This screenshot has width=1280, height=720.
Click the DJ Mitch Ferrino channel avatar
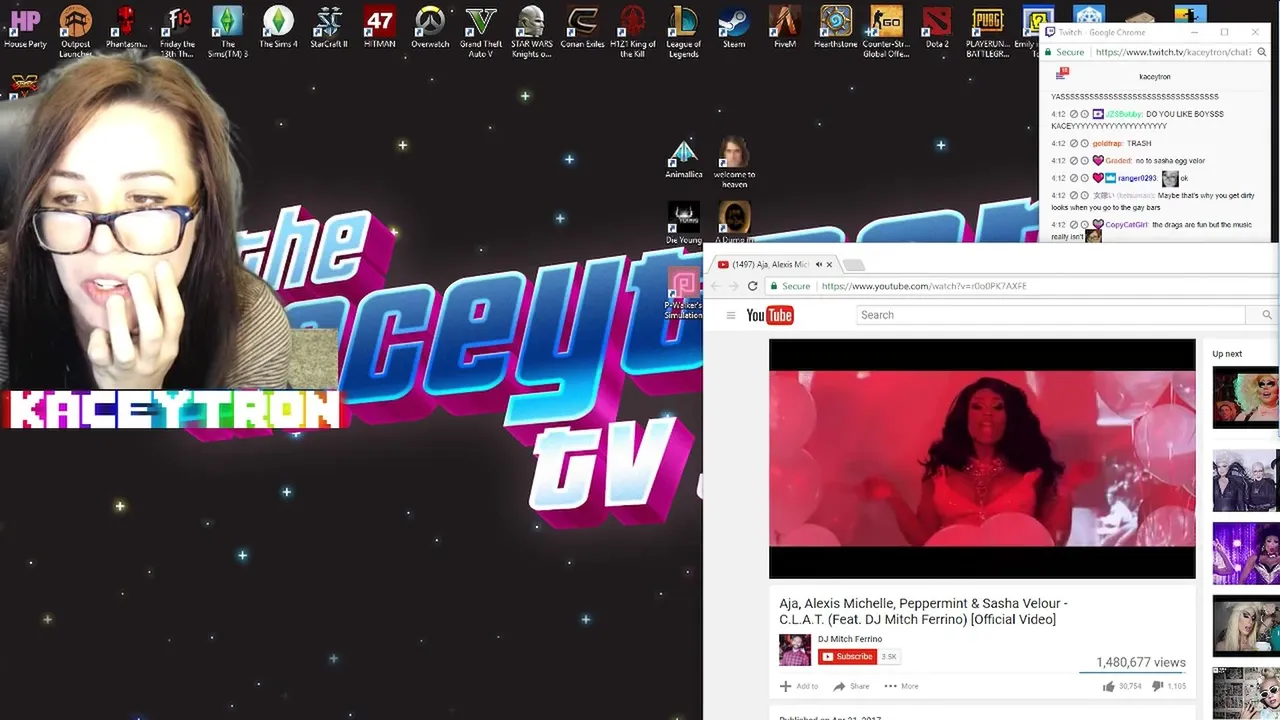pos(795,650)
